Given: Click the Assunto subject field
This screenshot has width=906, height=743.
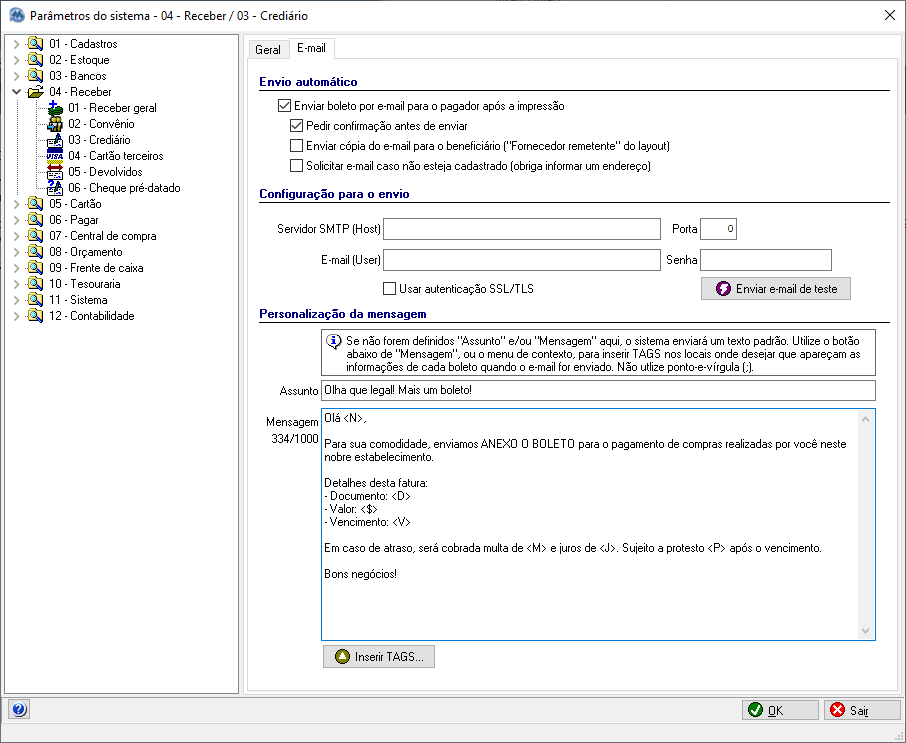Looking at the screenshot, I should (x=598, y=390).
